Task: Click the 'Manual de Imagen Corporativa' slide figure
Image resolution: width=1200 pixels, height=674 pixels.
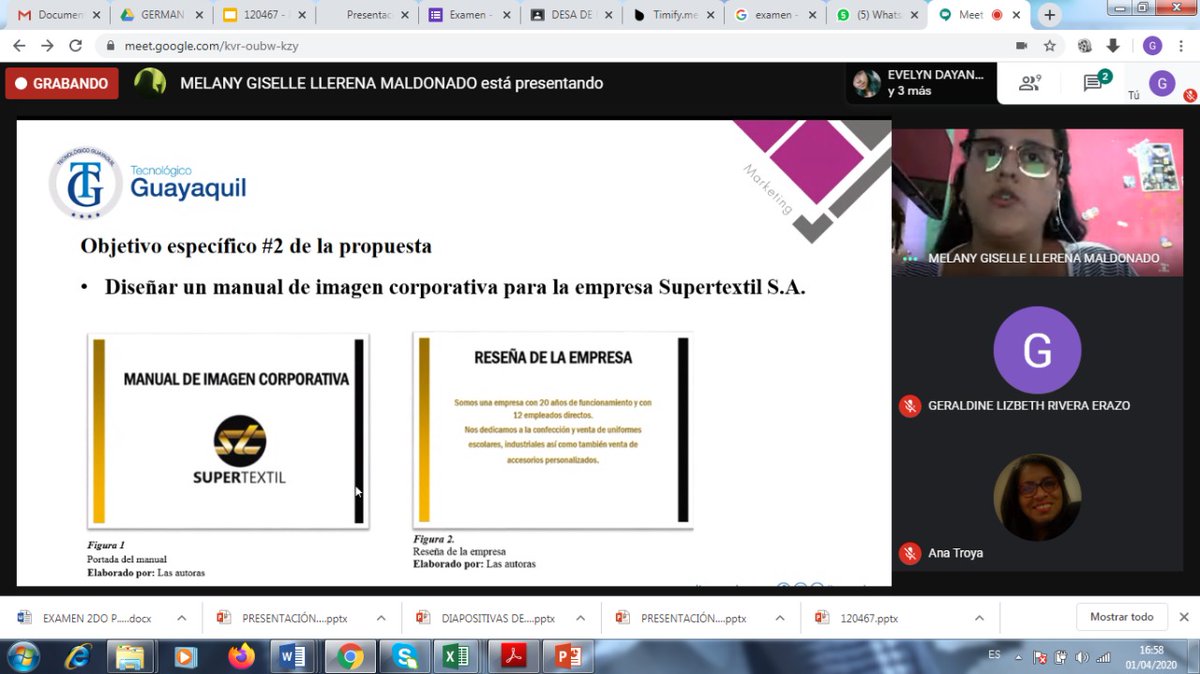Action: [x=228, y=431]
